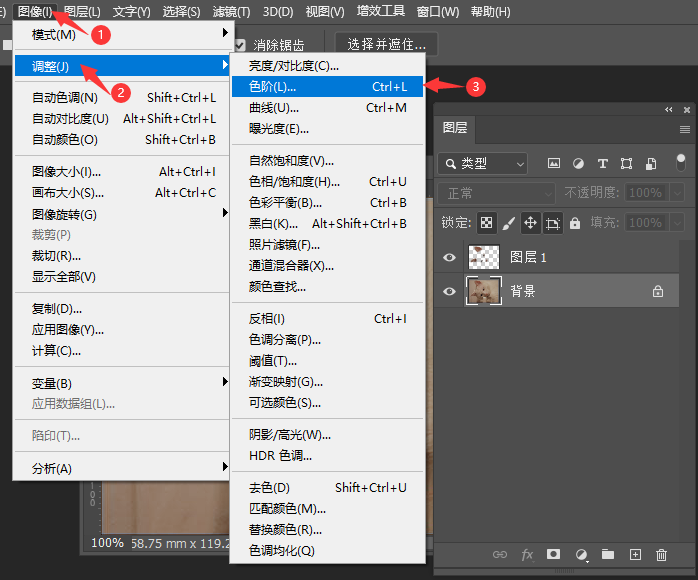Add a layer mask from panel footer
Viewport: 698px width, 580px height.
[x=553, y=554]
